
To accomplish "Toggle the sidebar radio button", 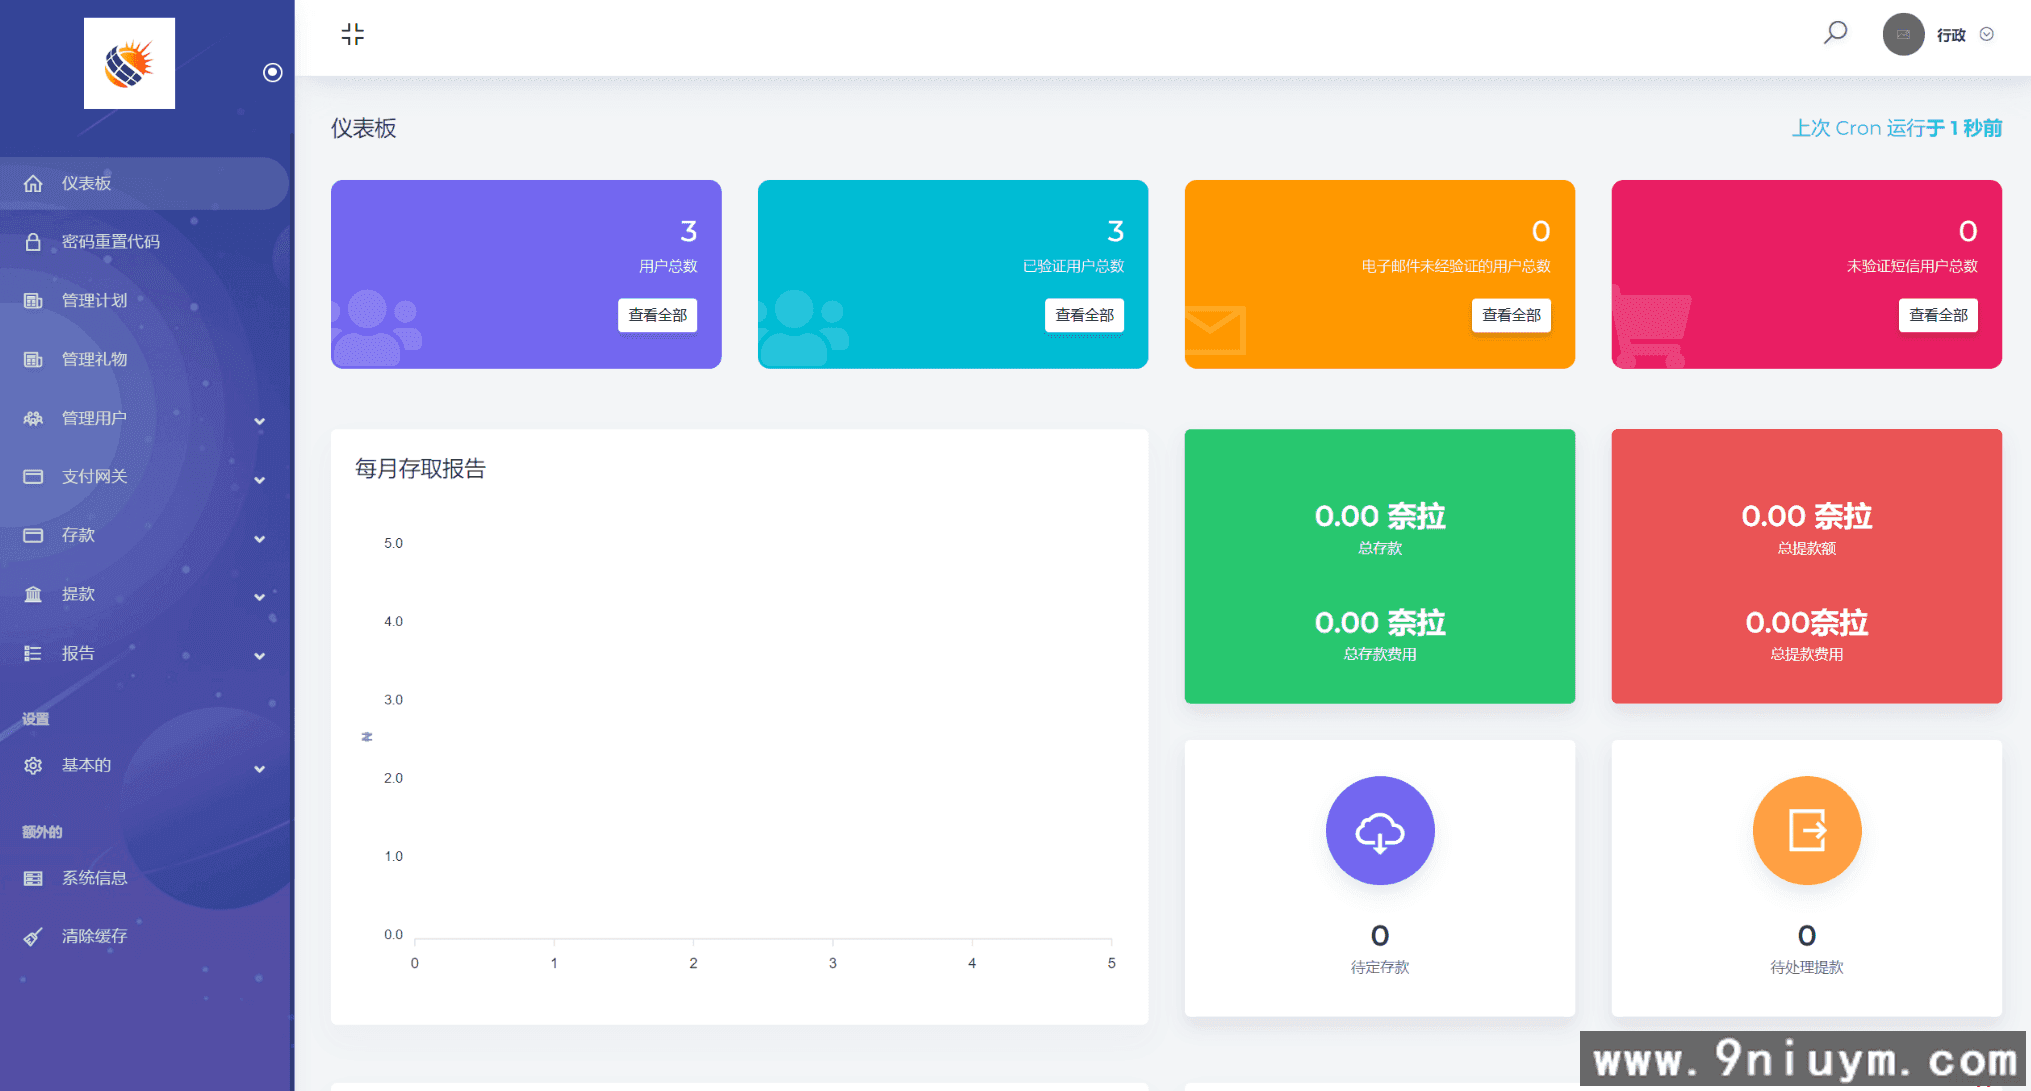I will pos(272,72).
